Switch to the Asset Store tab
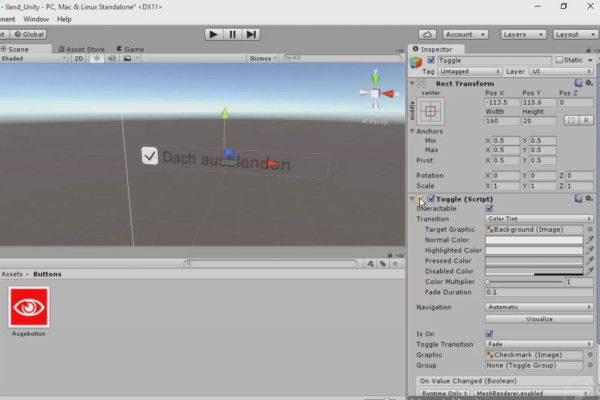The image size is (600, 400). pos(82,49)
